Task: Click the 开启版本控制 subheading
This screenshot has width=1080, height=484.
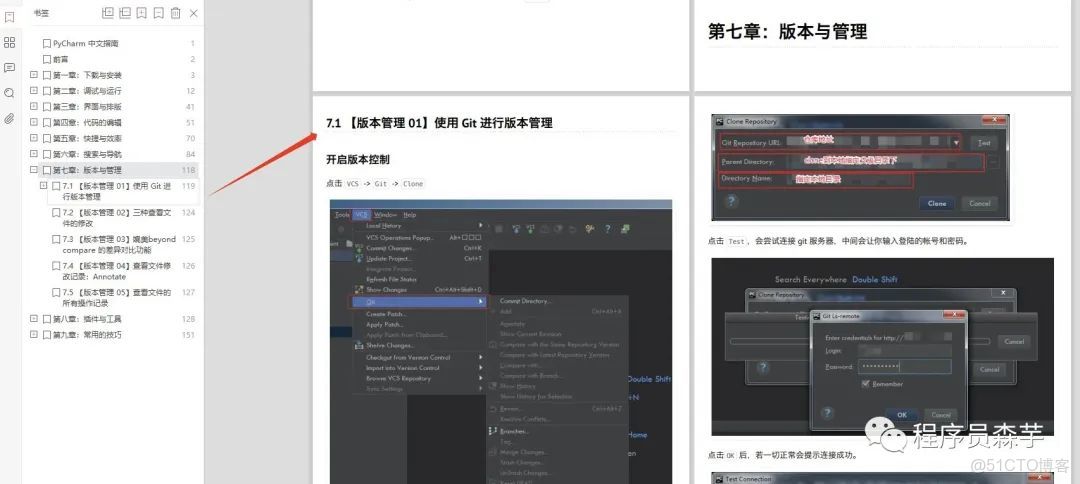Action: (x=357, y=160)
